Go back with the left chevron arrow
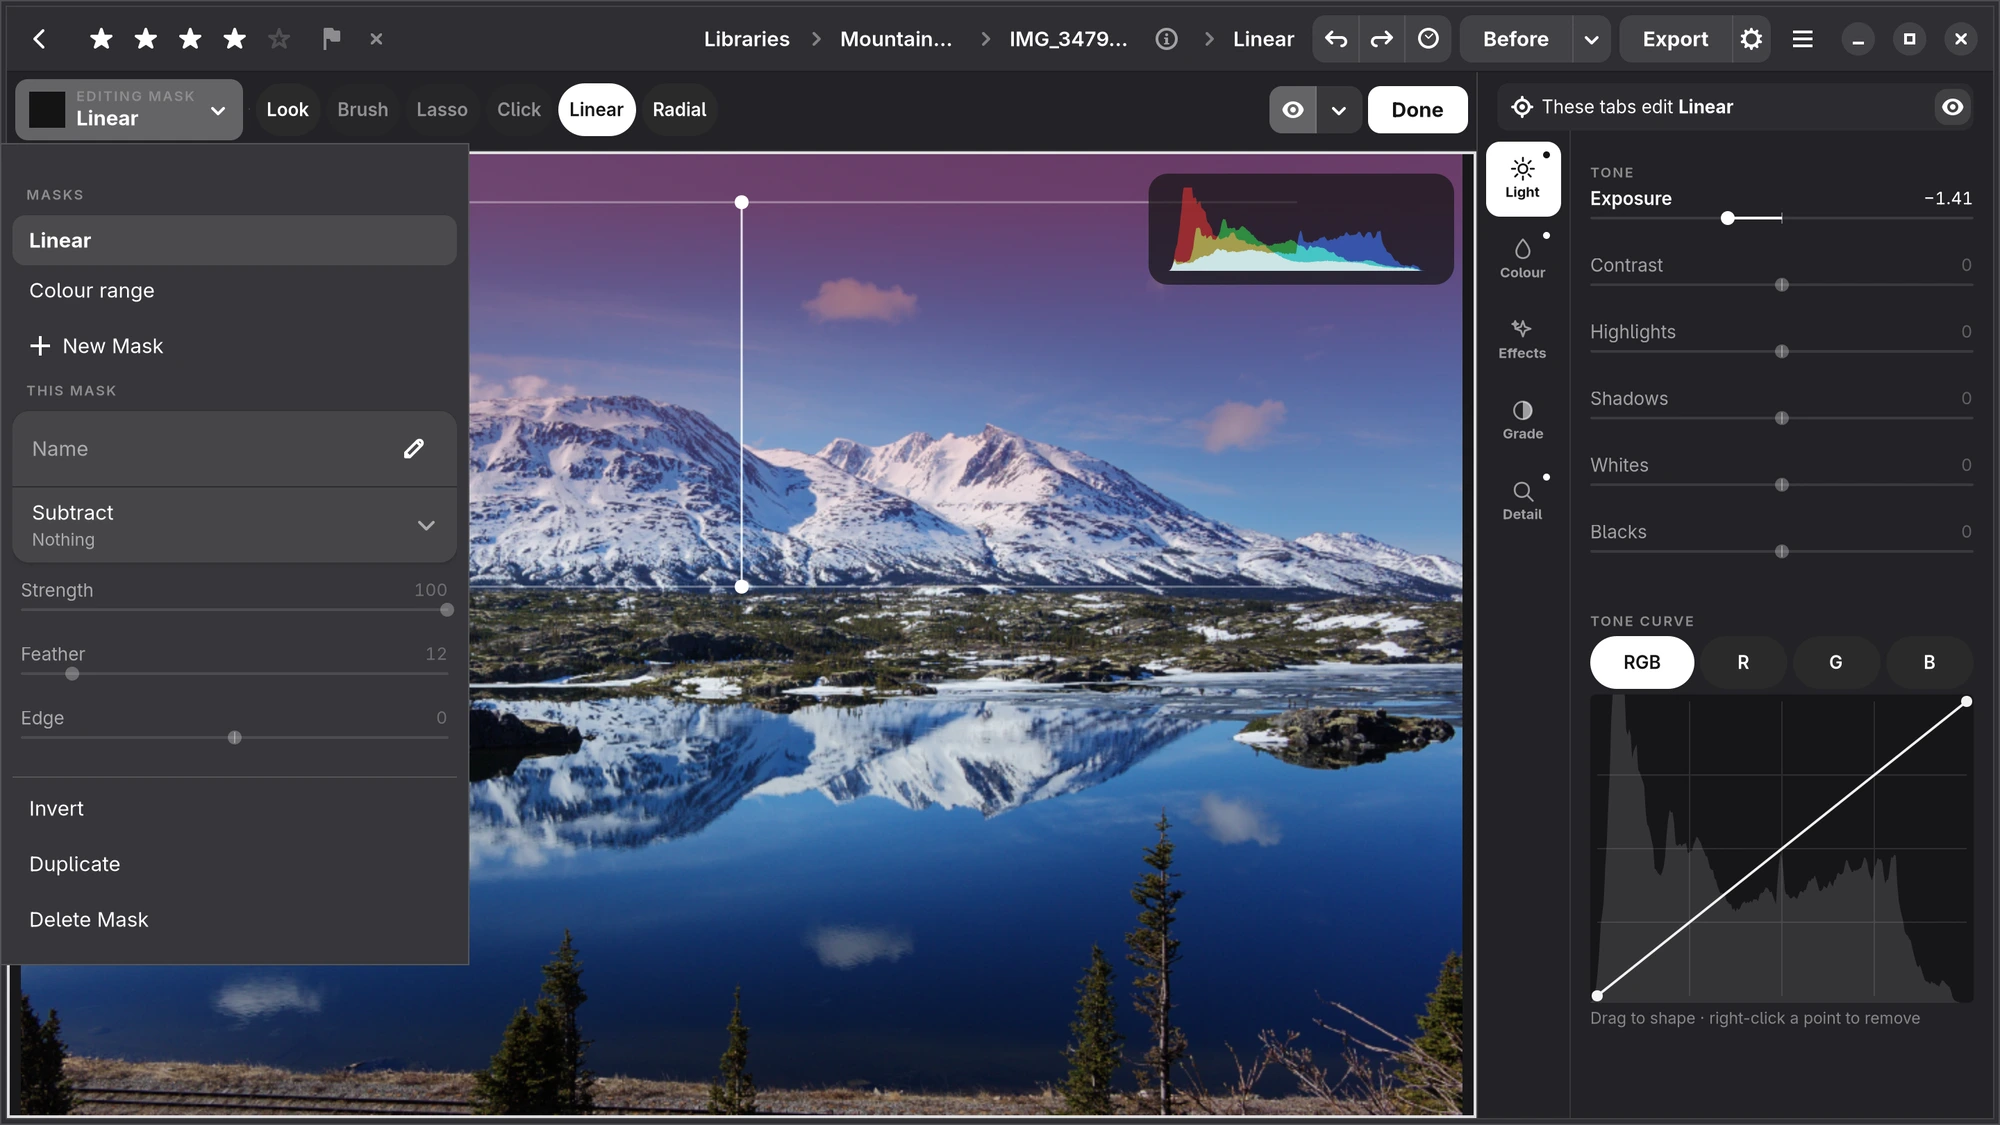This screenshot has height=1125, width=2000. 39,39
